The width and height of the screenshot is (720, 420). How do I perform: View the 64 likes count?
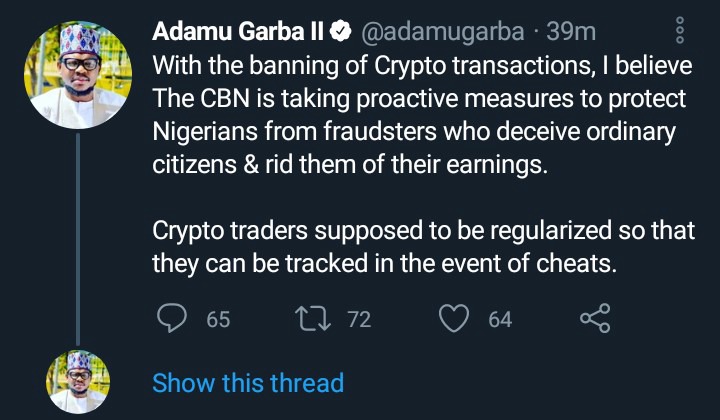(x=500, y=320)
